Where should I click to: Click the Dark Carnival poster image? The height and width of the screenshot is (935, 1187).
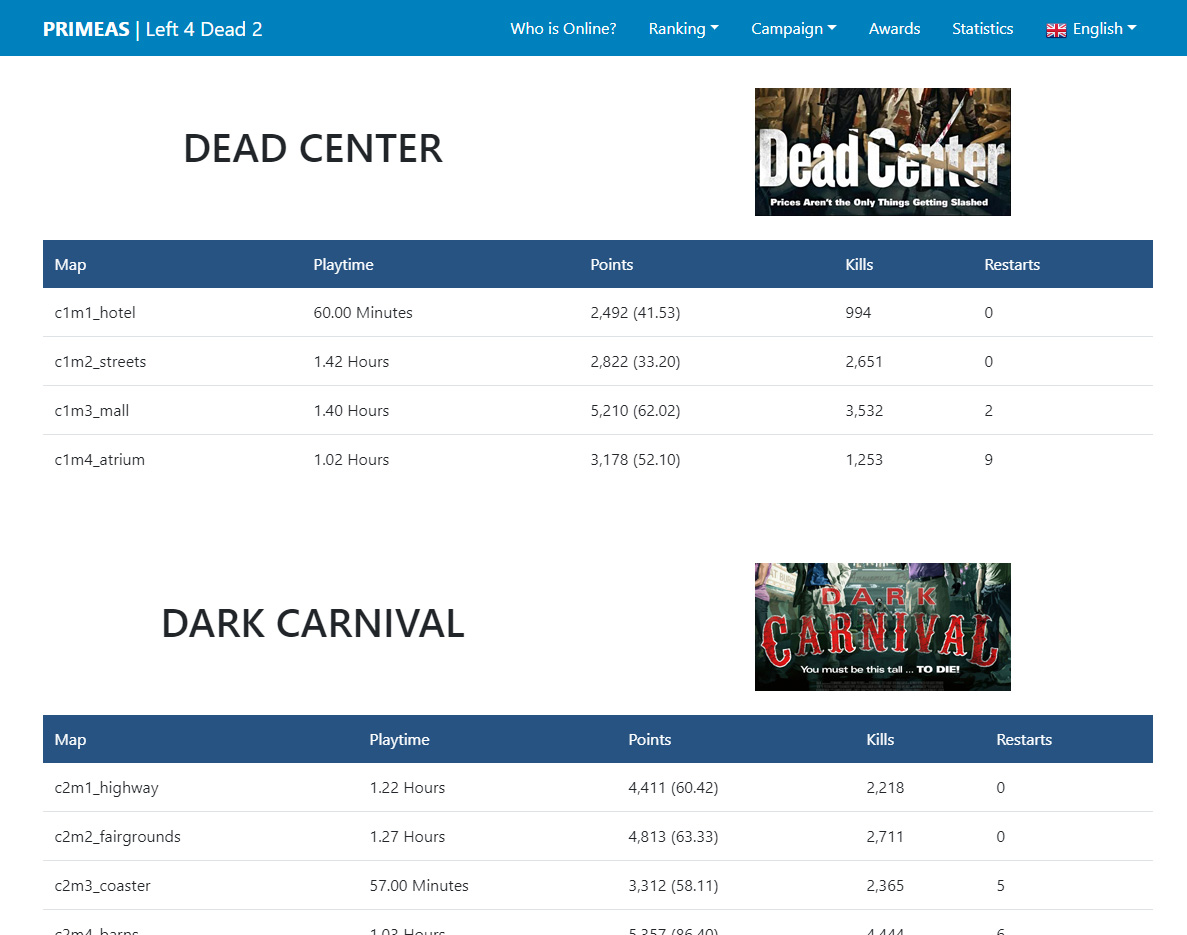(883, 626)
